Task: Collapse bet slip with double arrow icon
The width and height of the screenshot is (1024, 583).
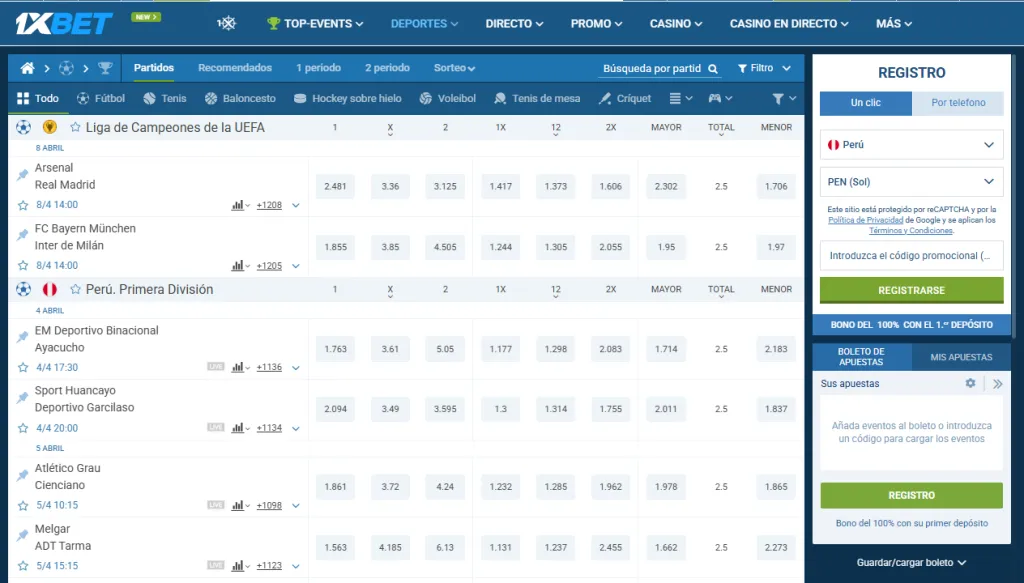Action: point(997,383)
